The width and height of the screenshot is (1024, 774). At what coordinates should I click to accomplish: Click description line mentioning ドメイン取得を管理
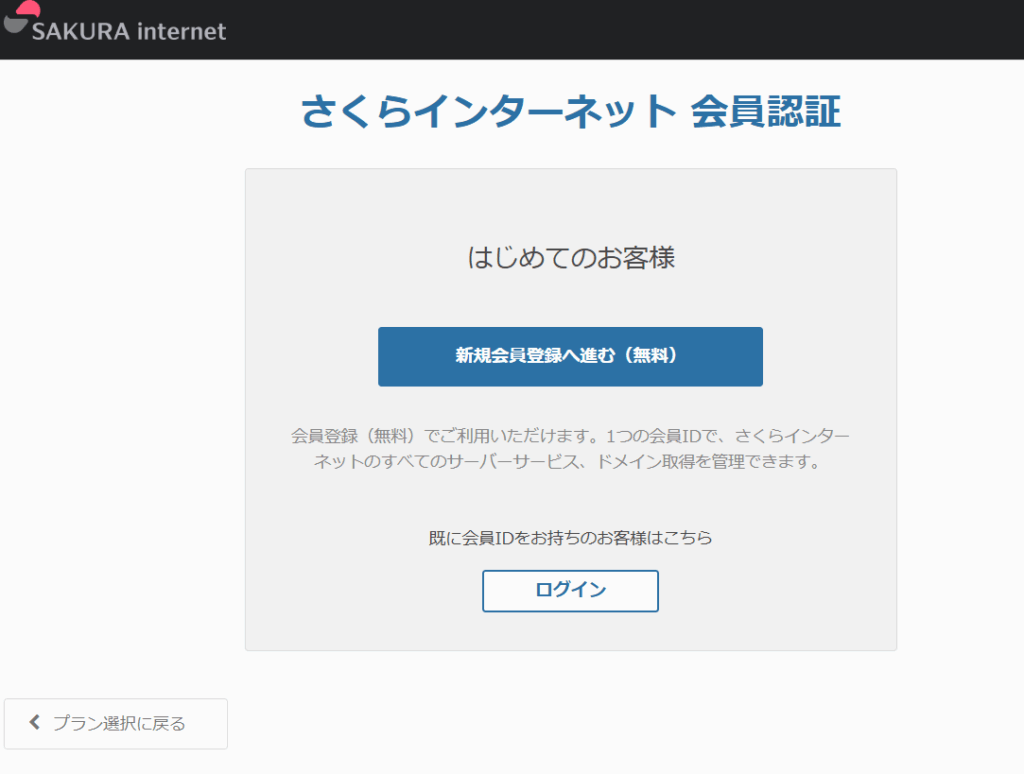570,463
